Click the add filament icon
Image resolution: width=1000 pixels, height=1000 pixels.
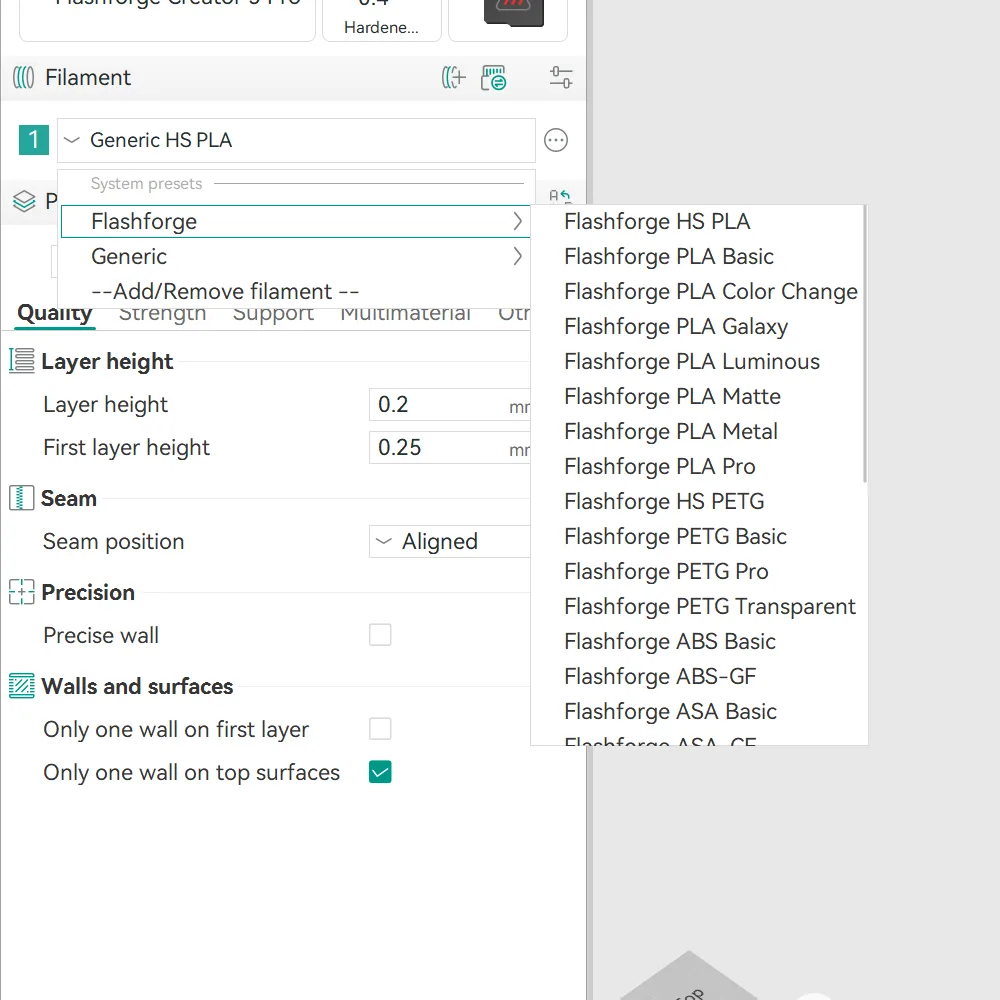coord(453,77)
